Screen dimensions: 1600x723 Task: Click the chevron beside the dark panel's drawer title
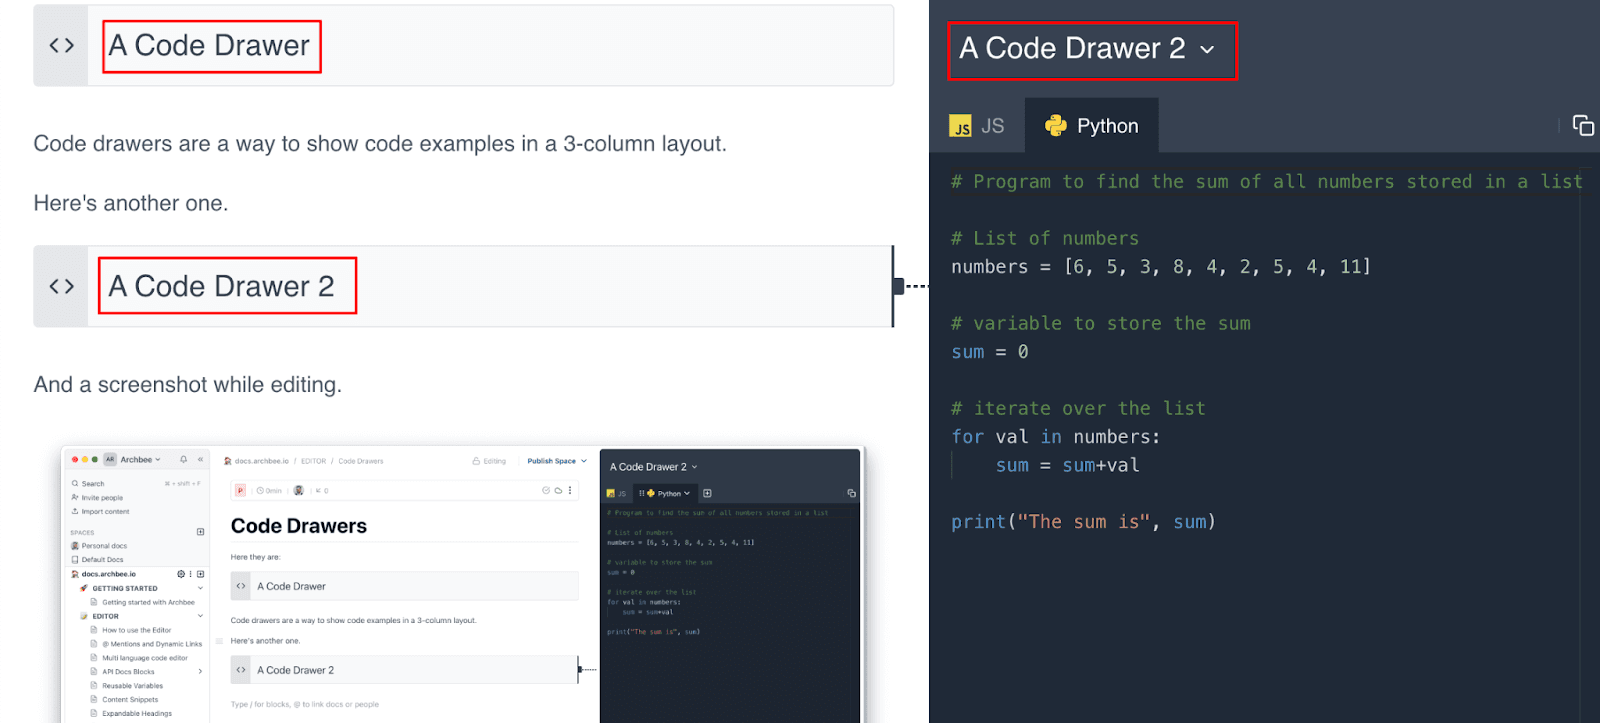[1207, 50]
